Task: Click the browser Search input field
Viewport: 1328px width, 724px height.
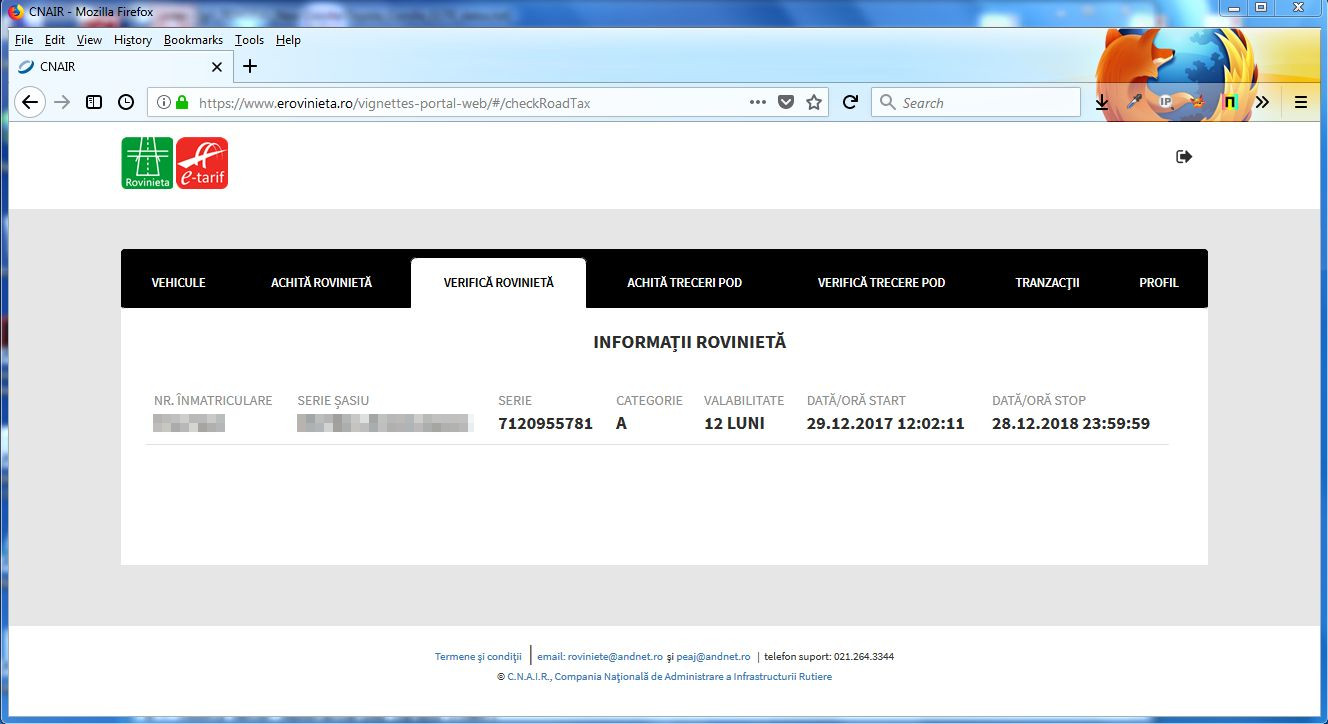Action: (x=985, y=102)
